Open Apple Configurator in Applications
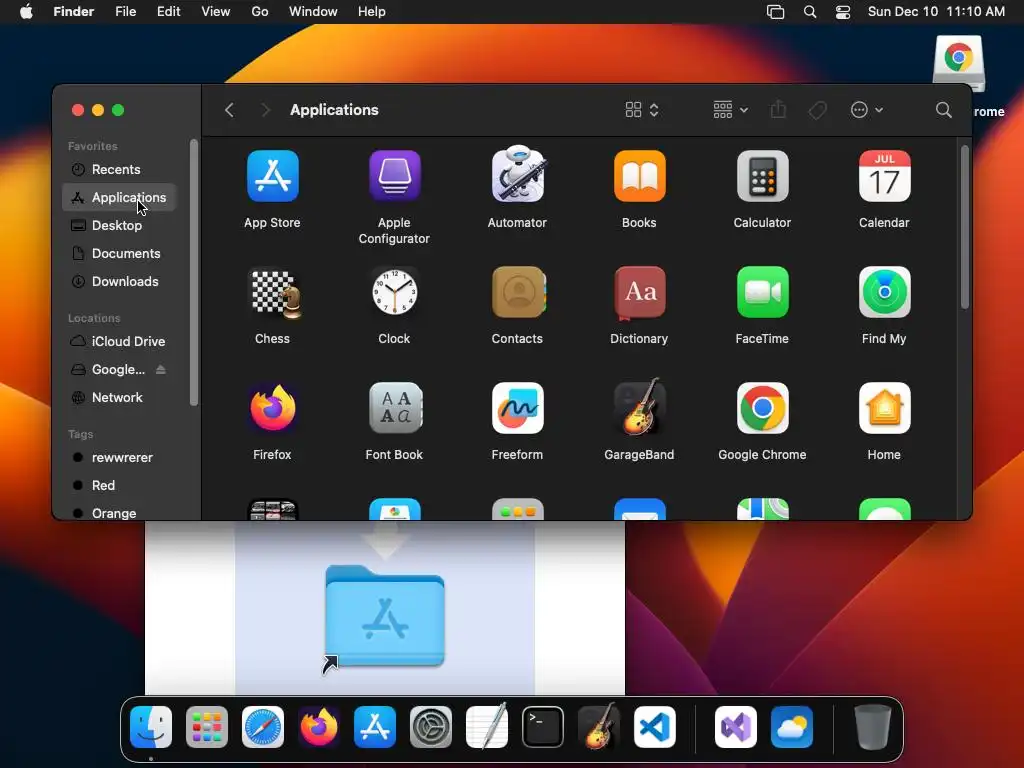Screen dimensions: 1024x768 click(x=394, y=176)
